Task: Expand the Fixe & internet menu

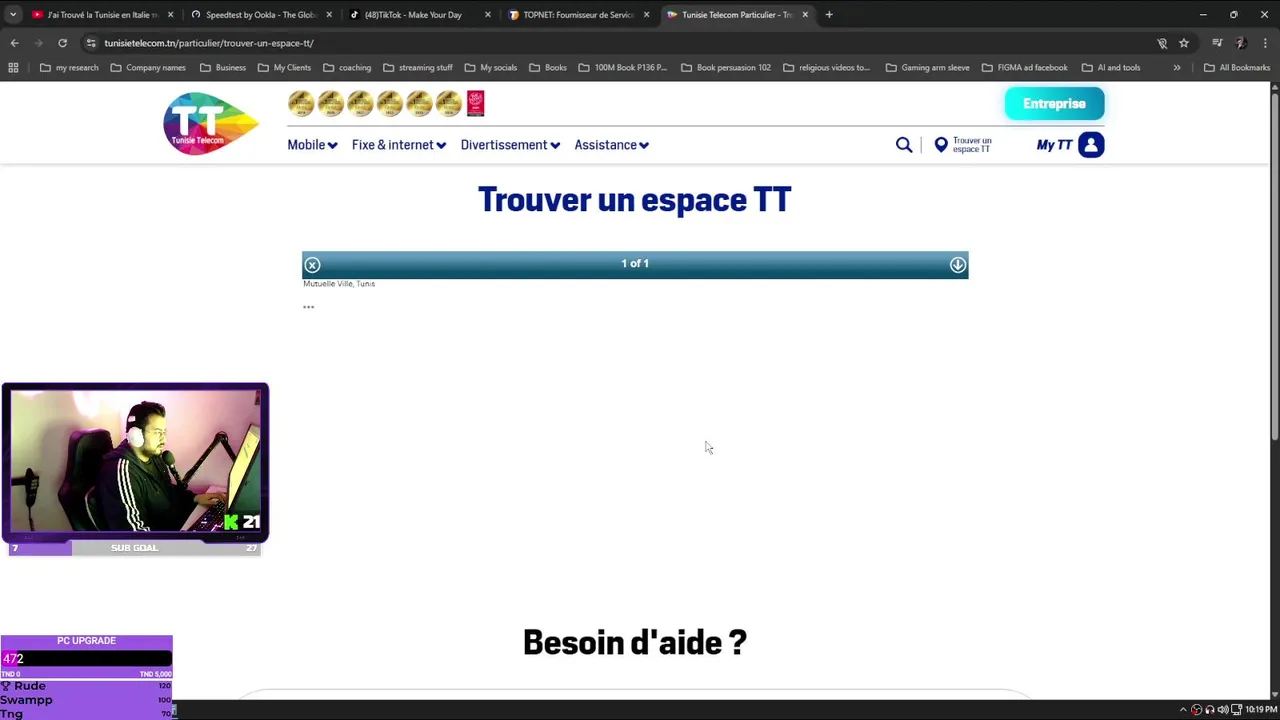Action: click(399, 145)
